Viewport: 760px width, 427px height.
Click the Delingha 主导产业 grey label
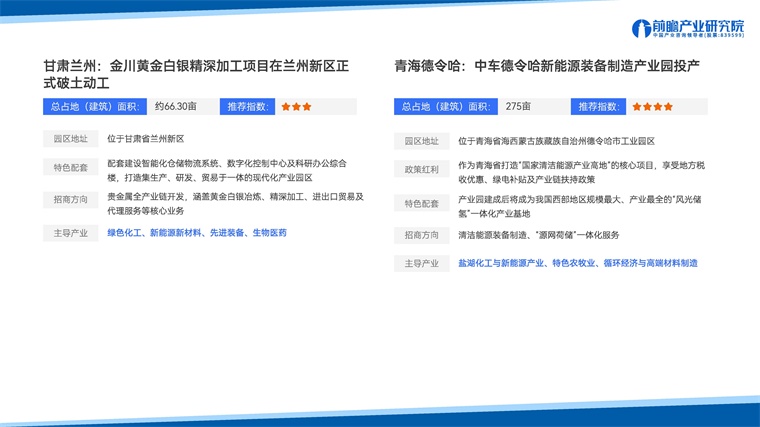422,263
